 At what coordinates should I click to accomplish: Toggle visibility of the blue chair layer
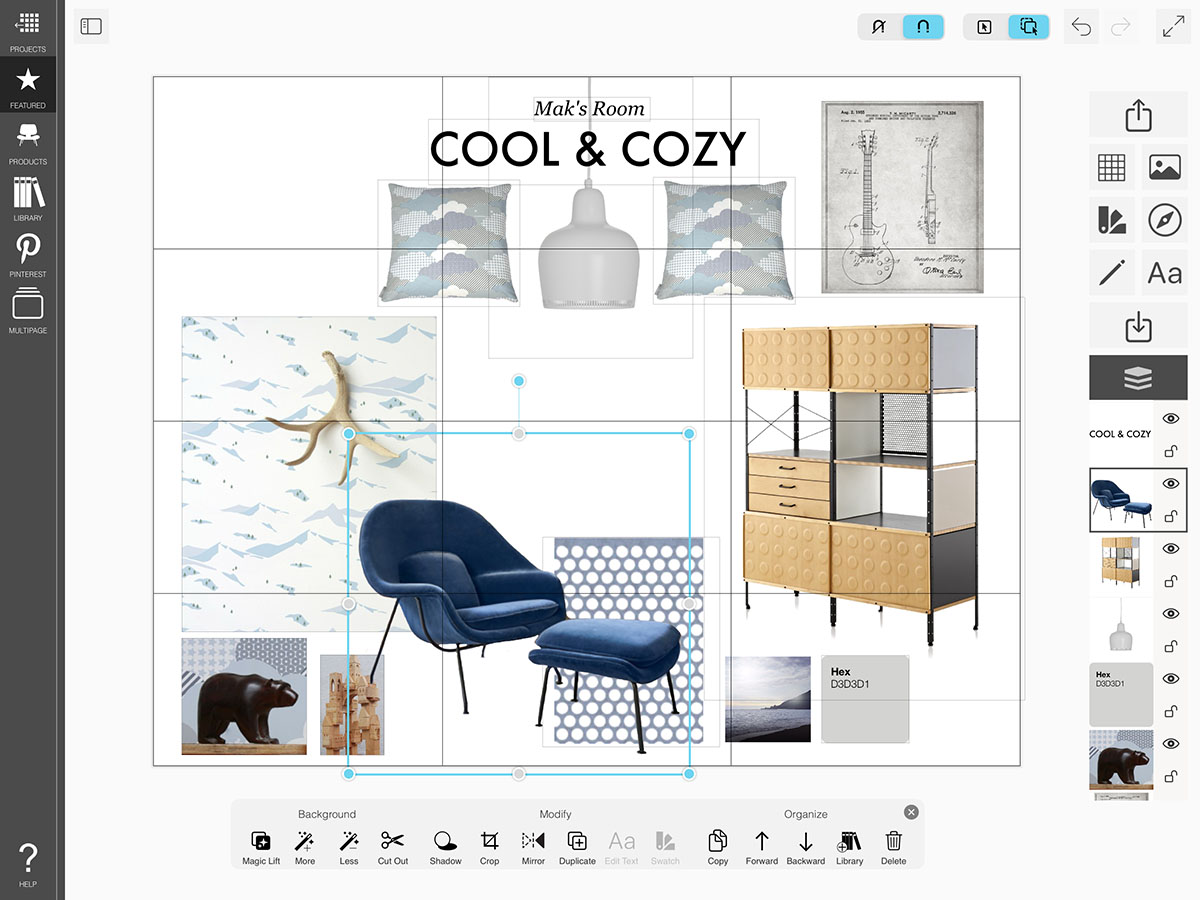pyautogui.click(x=1171, y=483)
